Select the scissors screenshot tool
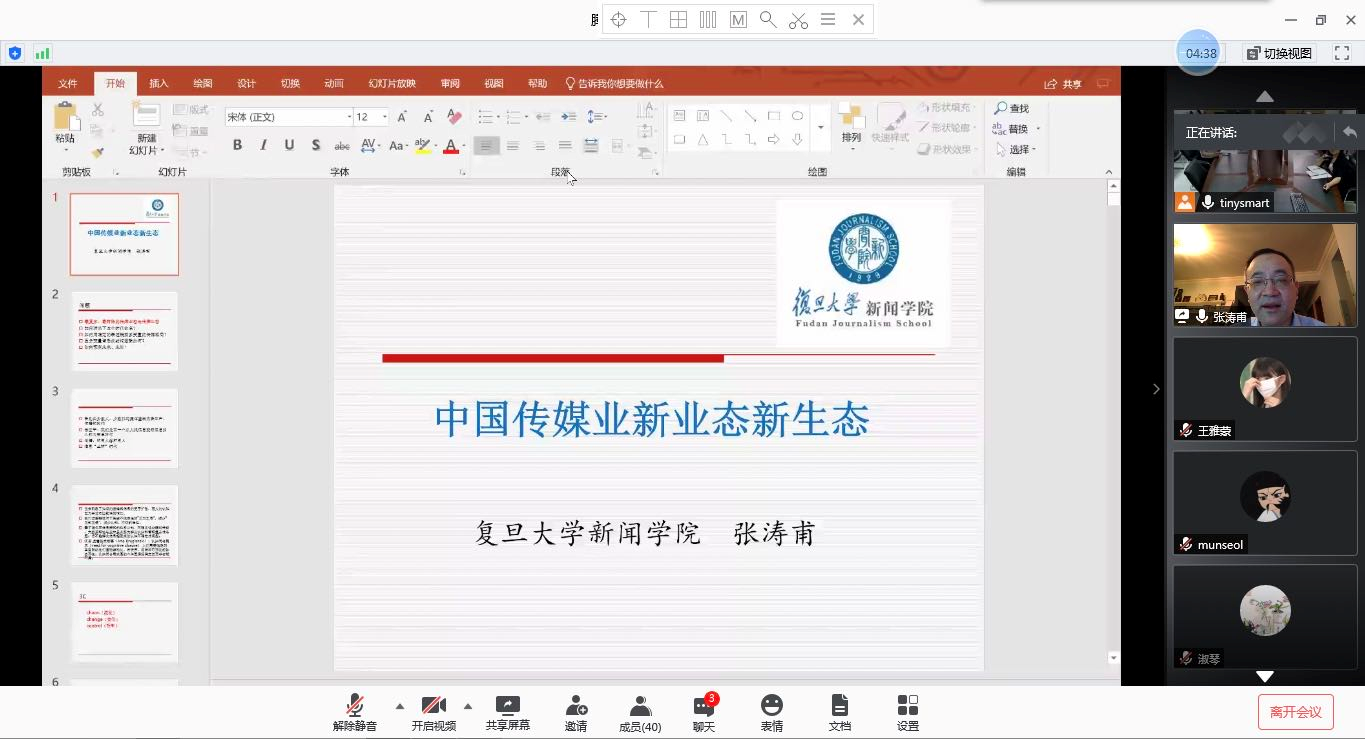 [798, 19]
